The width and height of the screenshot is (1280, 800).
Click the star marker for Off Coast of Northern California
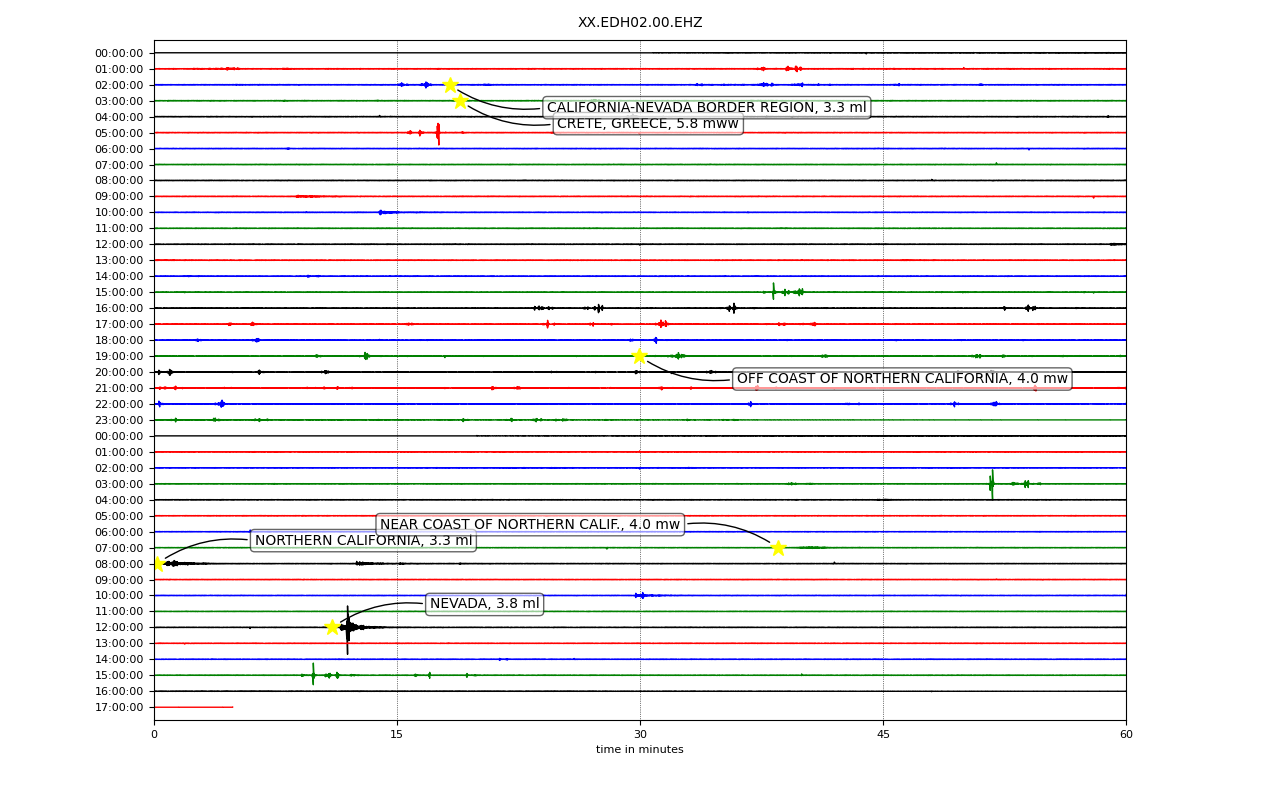(x=639, y=356)
